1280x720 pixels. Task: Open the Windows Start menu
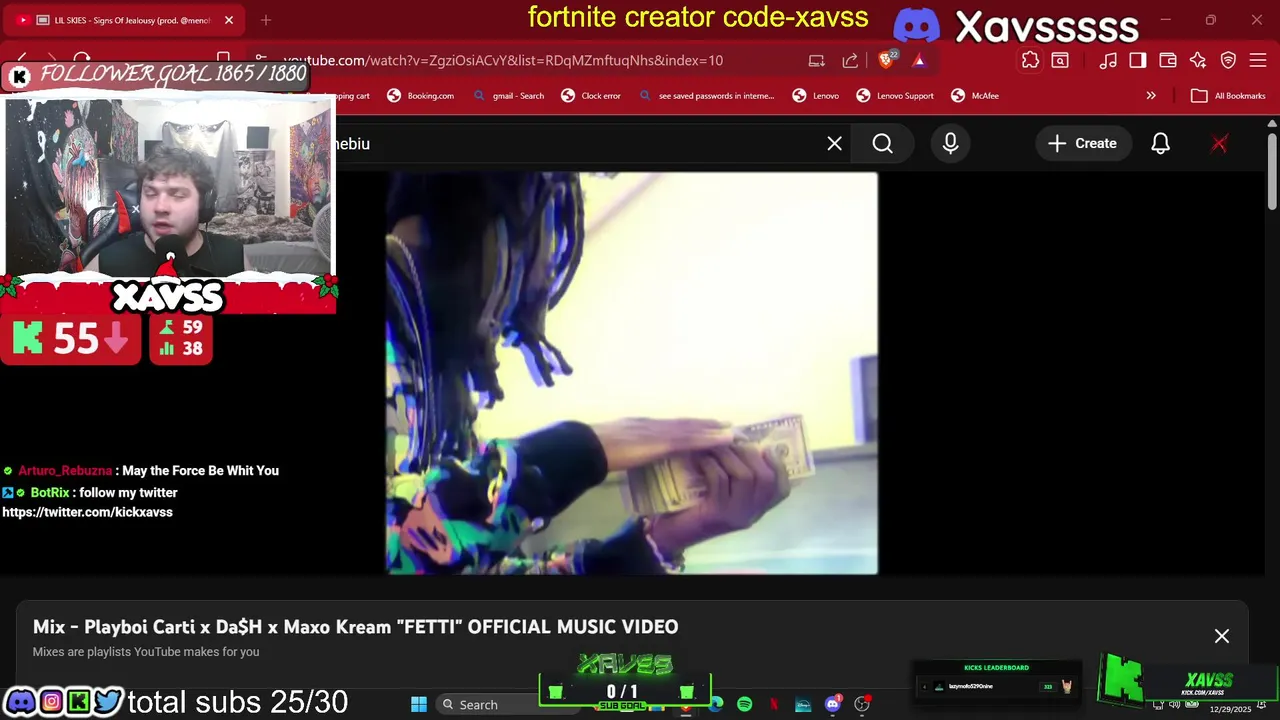[x=419, y=705]
